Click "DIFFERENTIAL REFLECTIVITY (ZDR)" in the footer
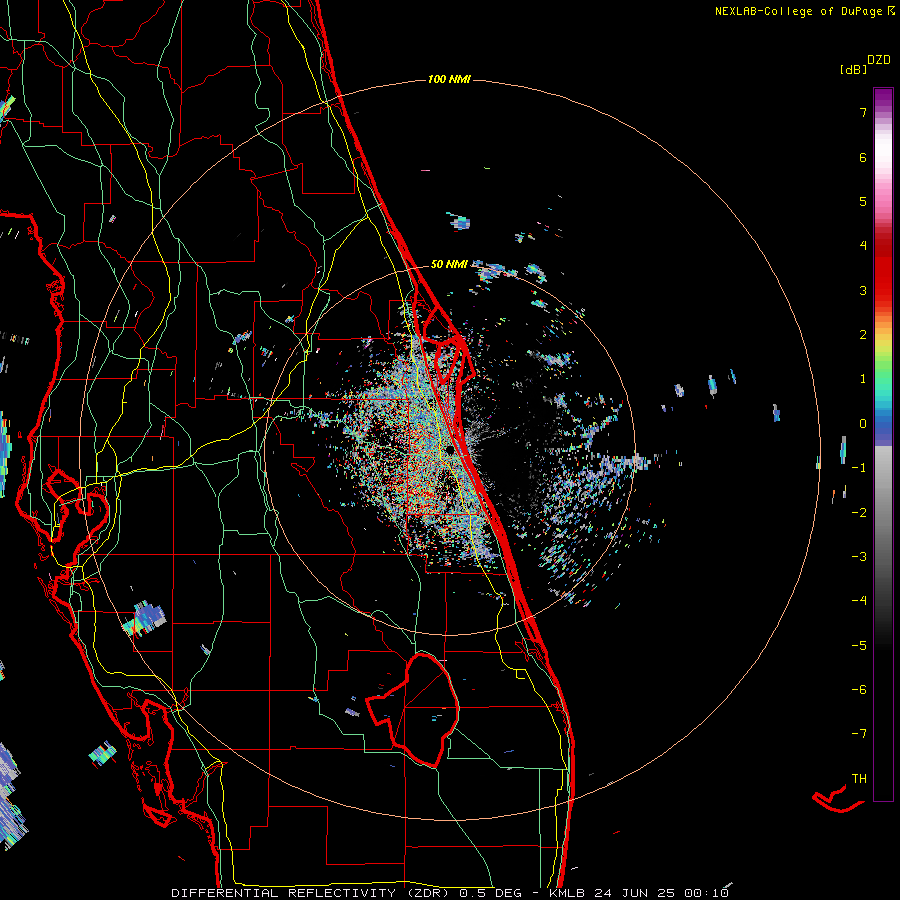900x900 pixels. (313, 893)
